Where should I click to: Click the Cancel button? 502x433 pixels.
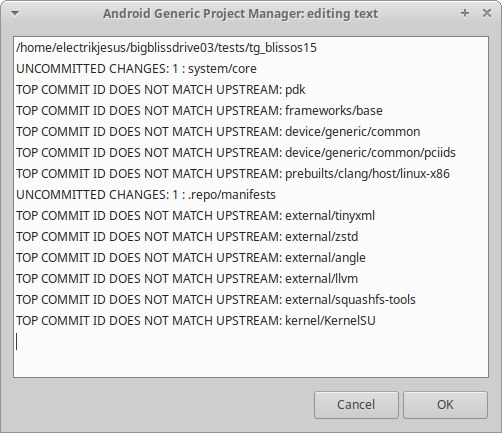coord(356,405)
